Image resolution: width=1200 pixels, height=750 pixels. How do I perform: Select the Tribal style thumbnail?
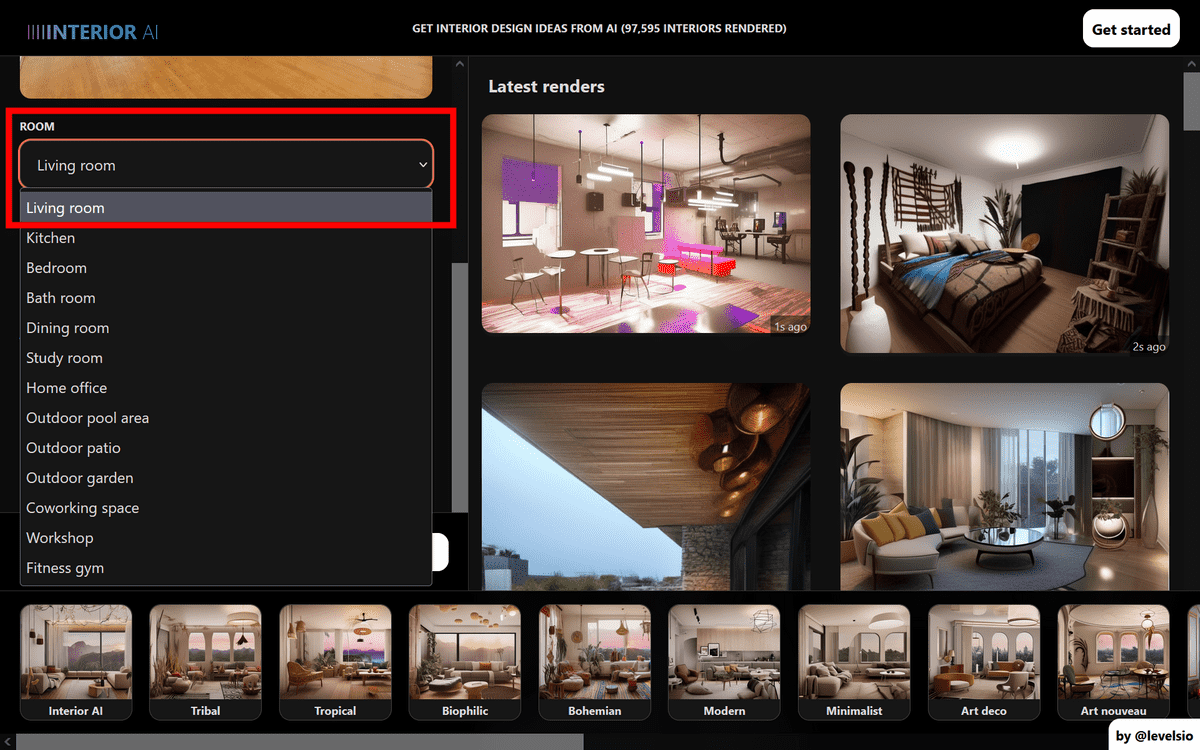coord(205,661)
